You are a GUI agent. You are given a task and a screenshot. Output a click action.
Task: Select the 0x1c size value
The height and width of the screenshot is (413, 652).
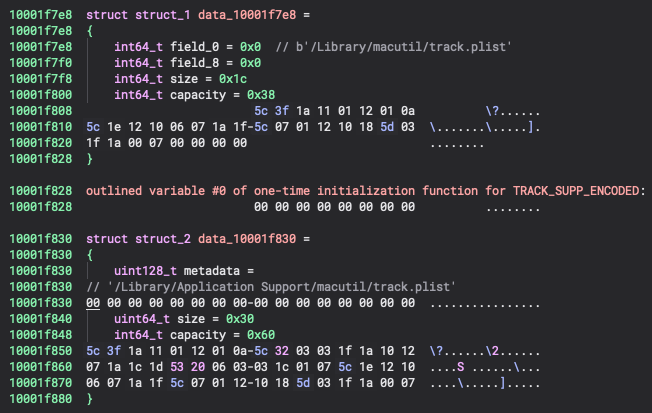[233, 79]
